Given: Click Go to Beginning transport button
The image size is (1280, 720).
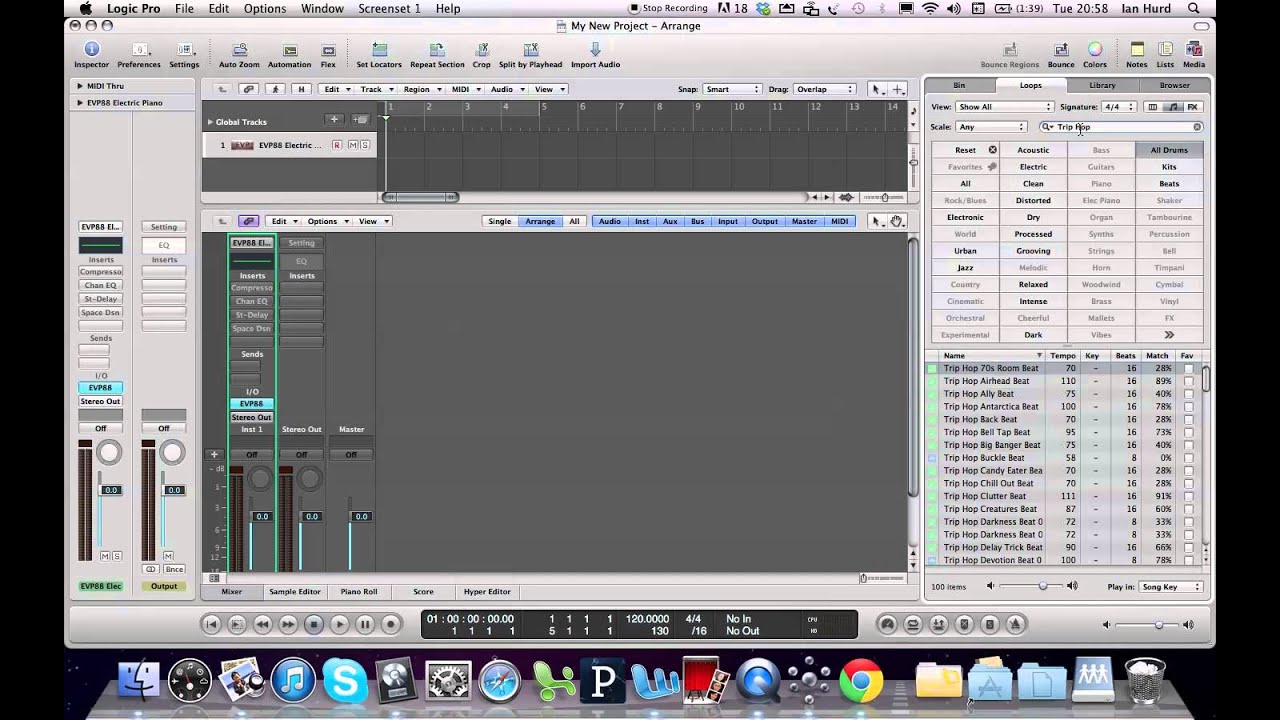Looking at the screenshot, I should coord(211,624).
